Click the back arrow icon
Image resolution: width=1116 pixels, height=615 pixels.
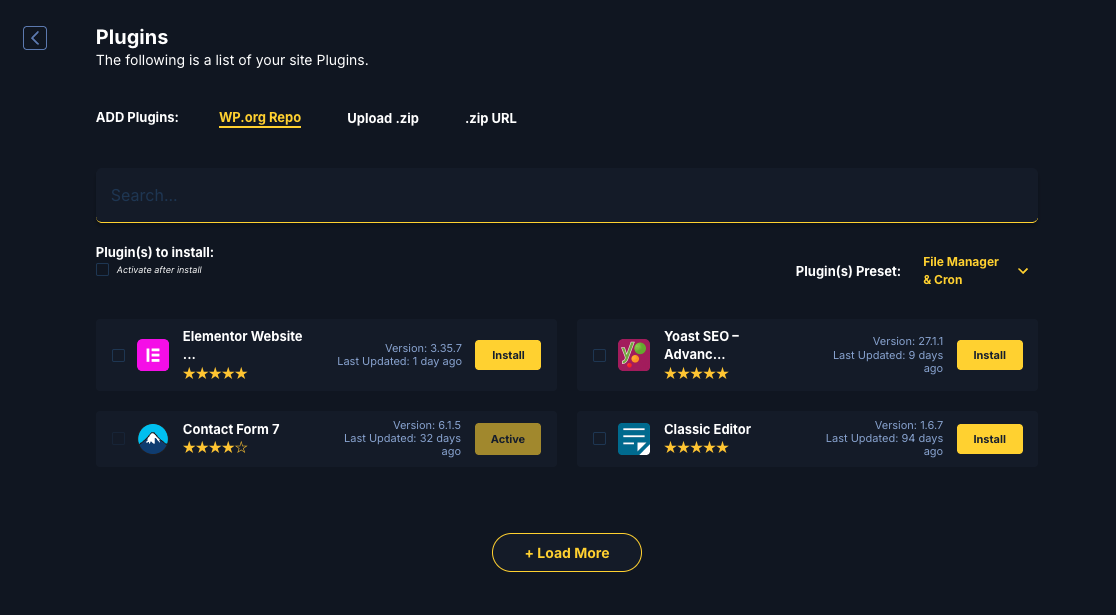(35, 38)
